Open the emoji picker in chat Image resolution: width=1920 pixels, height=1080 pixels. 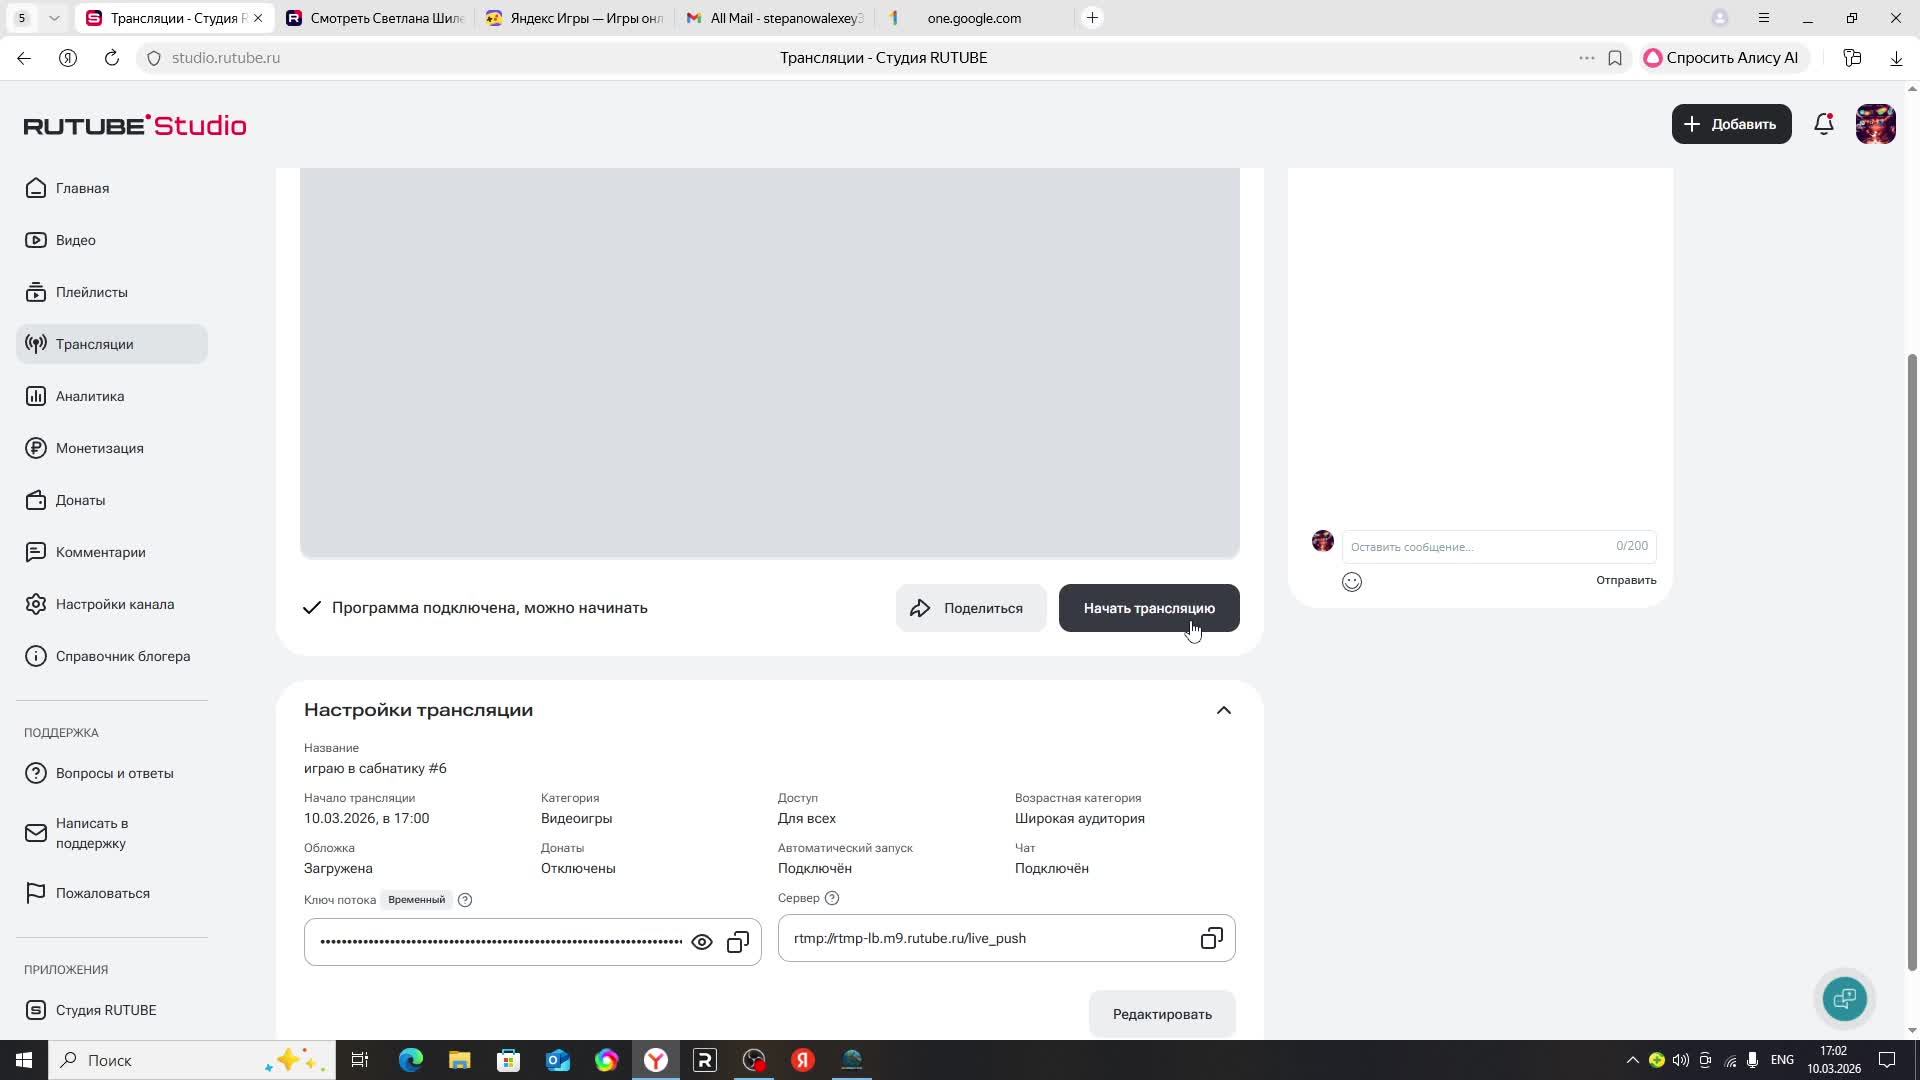1352,582
